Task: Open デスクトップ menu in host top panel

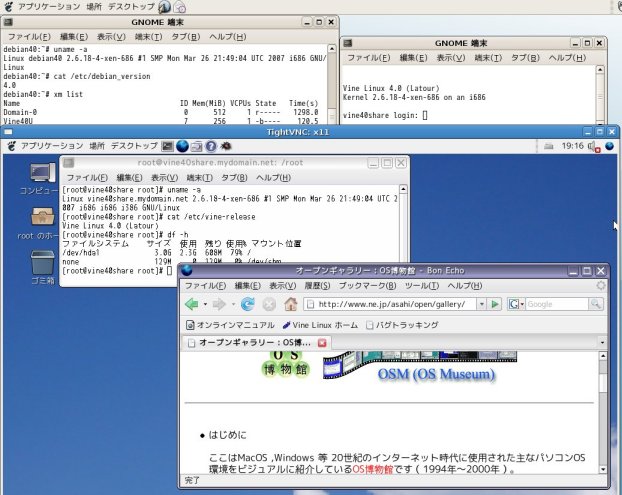Action: (x=131, y=7)
